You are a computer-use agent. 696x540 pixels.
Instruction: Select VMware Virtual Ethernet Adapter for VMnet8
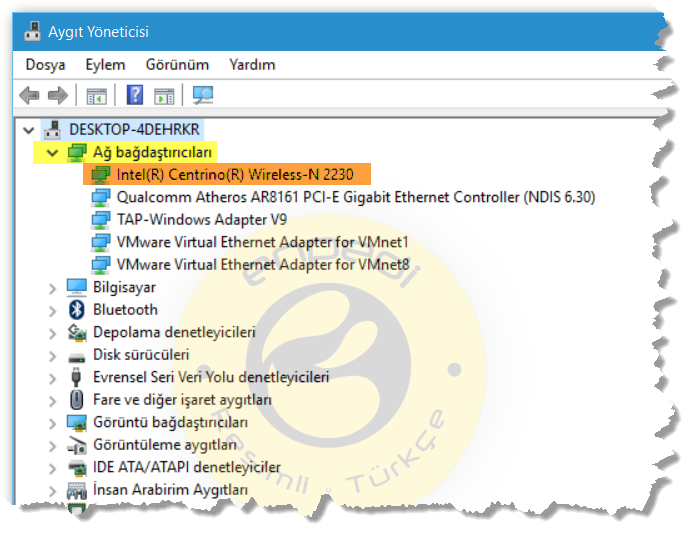coord(263,265)
